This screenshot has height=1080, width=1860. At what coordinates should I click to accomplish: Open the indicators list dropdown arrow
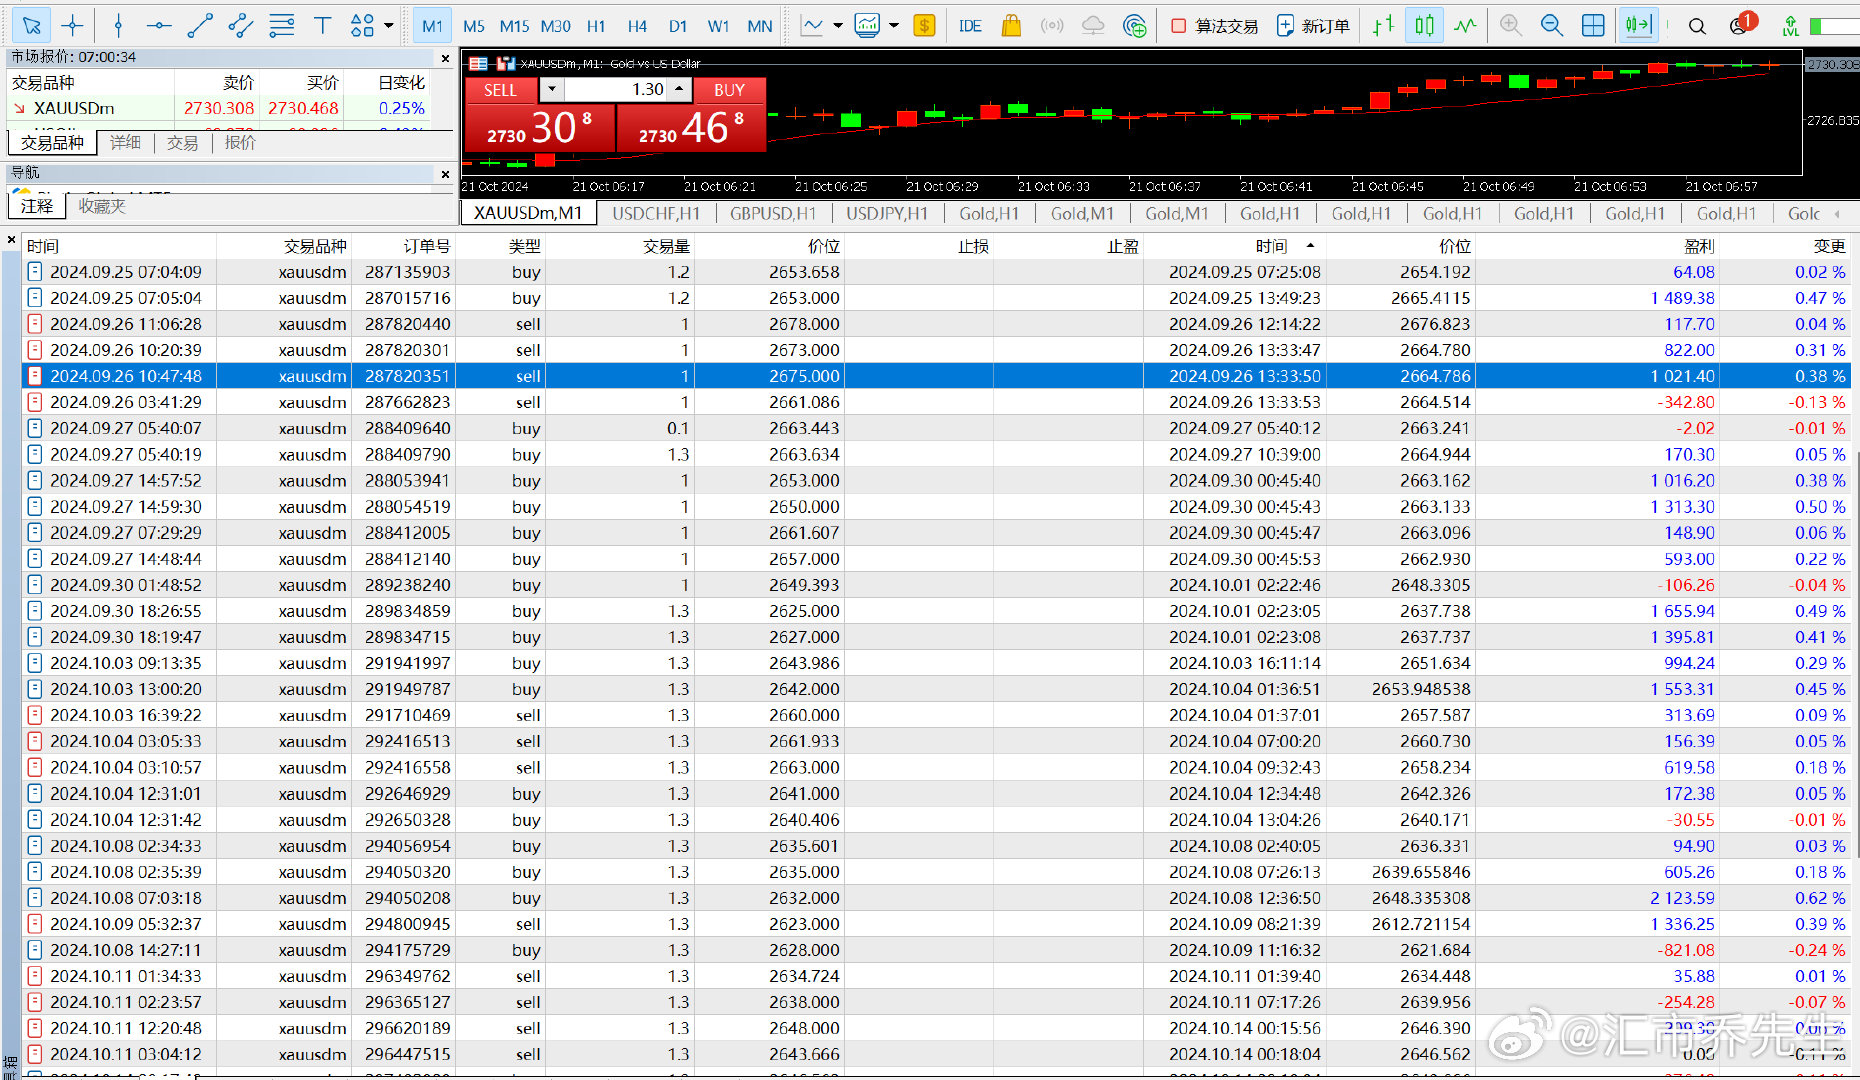838,26
